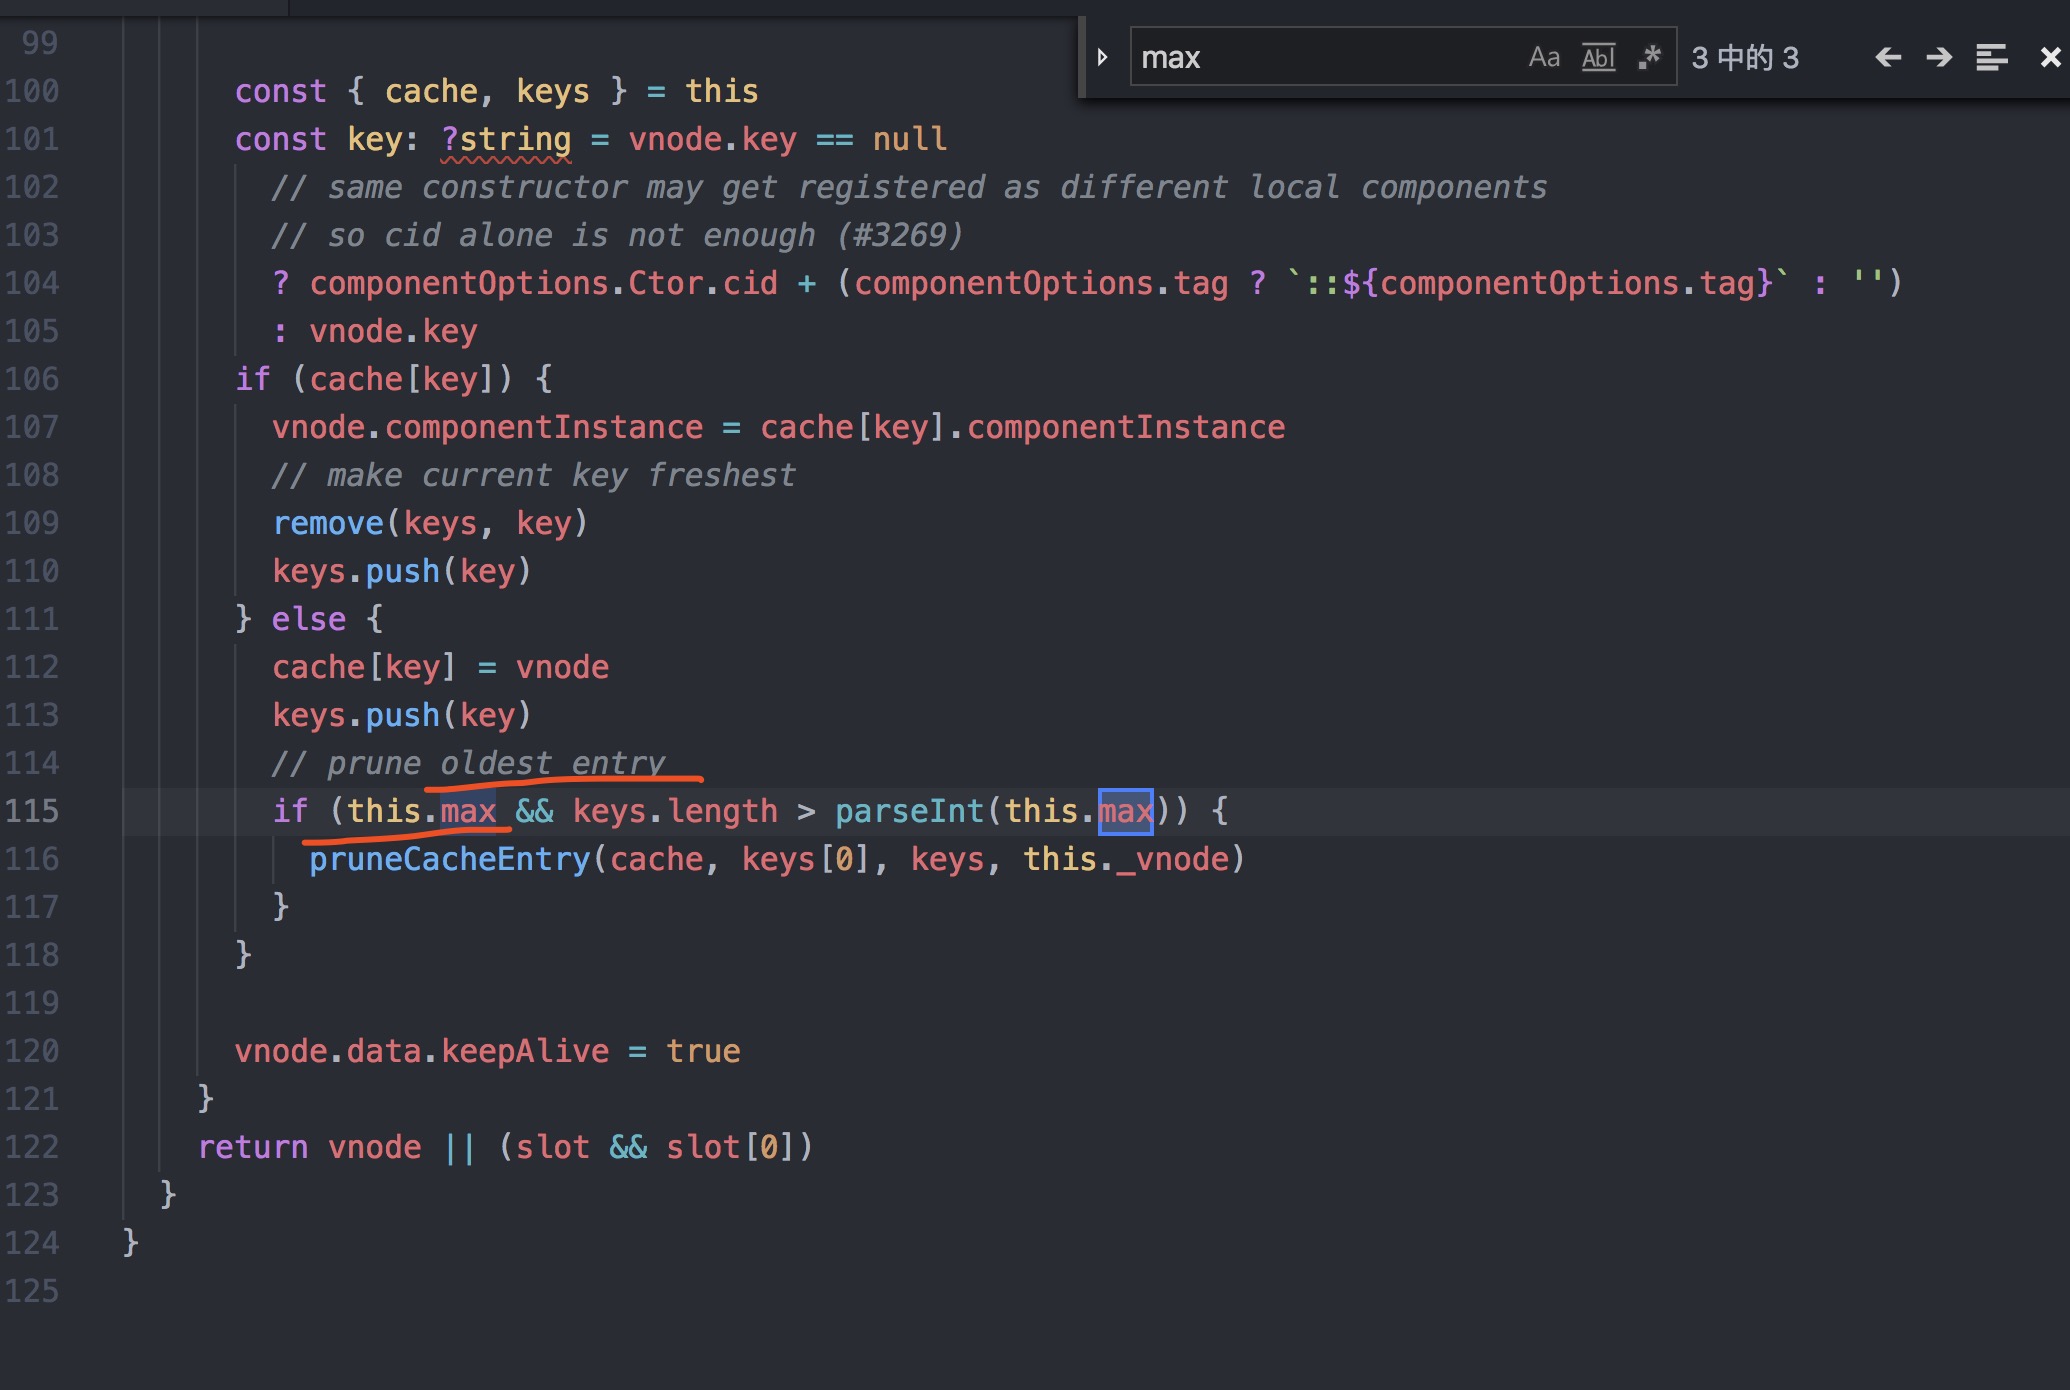Click 'true' value on line 120
This screenshot has height=1390, width=2070.
pyautogui.click(x=703, y=1051)
